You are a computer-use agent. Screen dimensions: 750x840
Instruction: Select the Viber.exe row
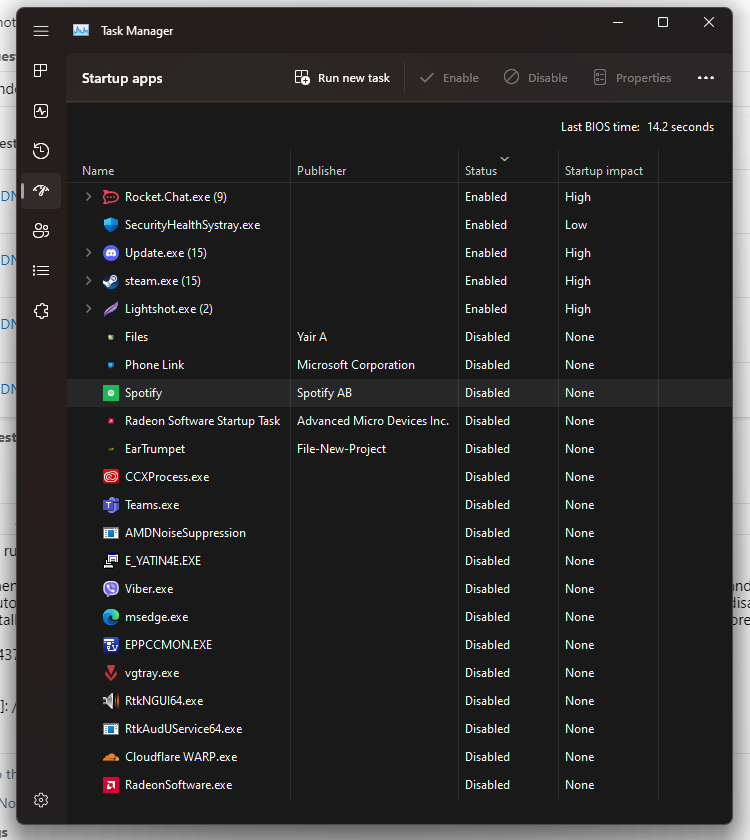click(x=200, y=589)
